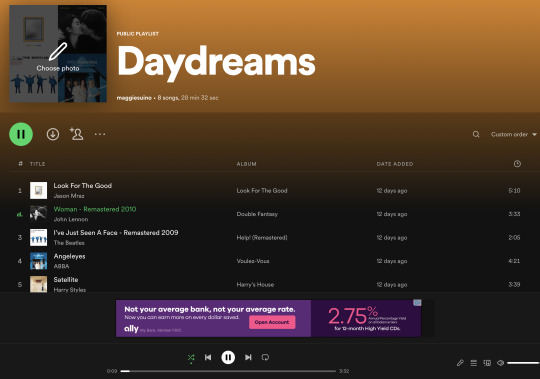This screenshot has width=540, height=379.
Task: Open the connect to a device icon
Action: (x=487, y=363)
